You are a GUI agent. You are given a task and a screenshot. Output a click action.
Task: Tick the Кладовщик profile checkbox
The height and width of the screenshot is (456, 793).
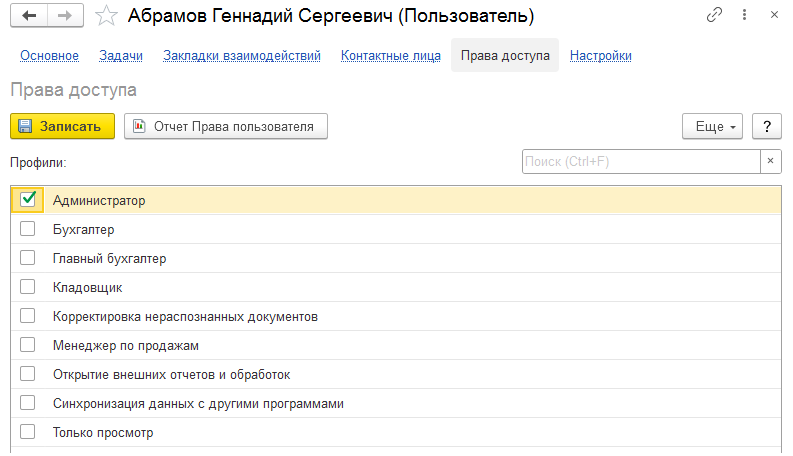[x=28, y=287]
